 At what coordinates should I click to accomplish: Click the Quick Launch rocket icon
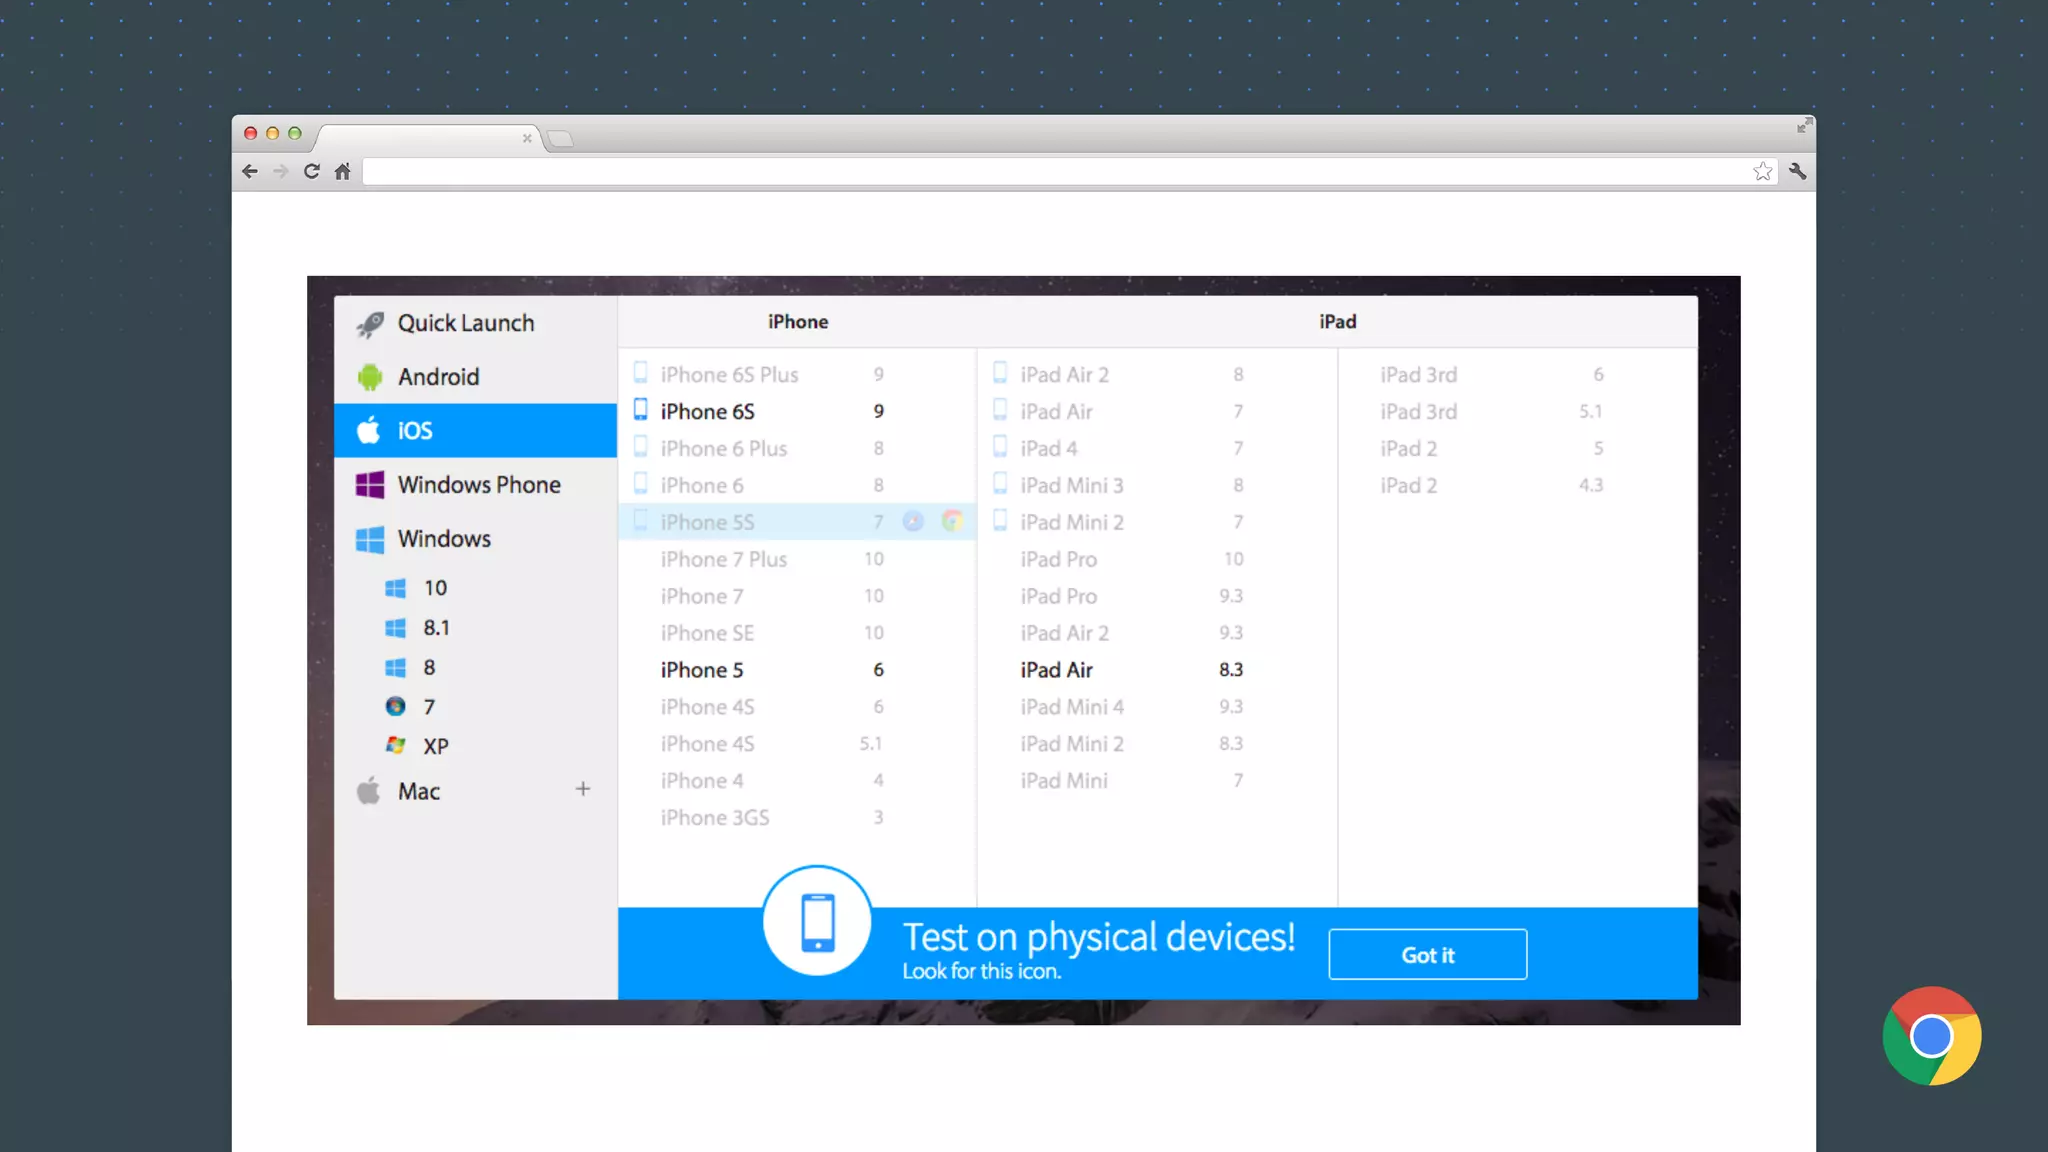click(370, 323)
